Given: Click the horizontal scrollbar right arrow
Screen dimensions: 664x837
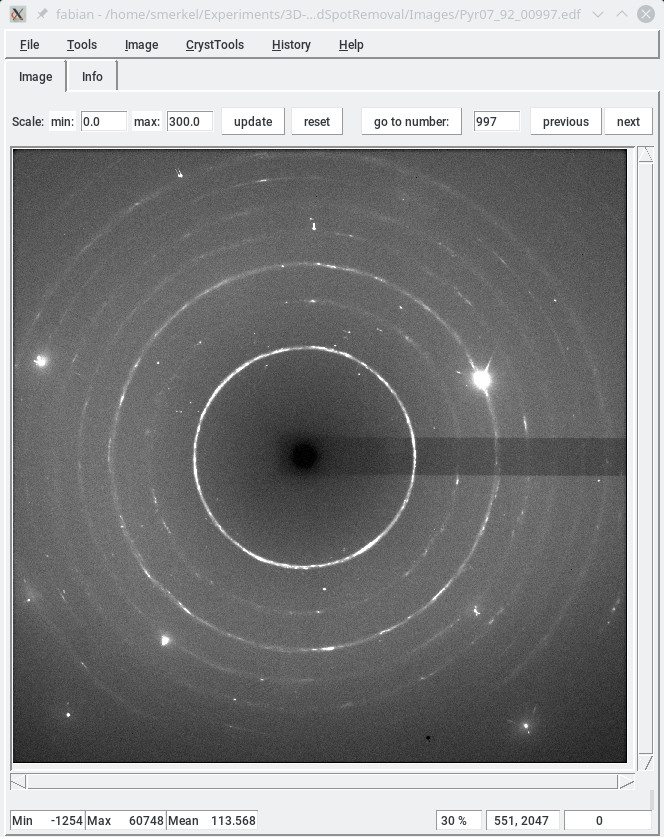Looking at the screenshot, I should click(625, 781).
